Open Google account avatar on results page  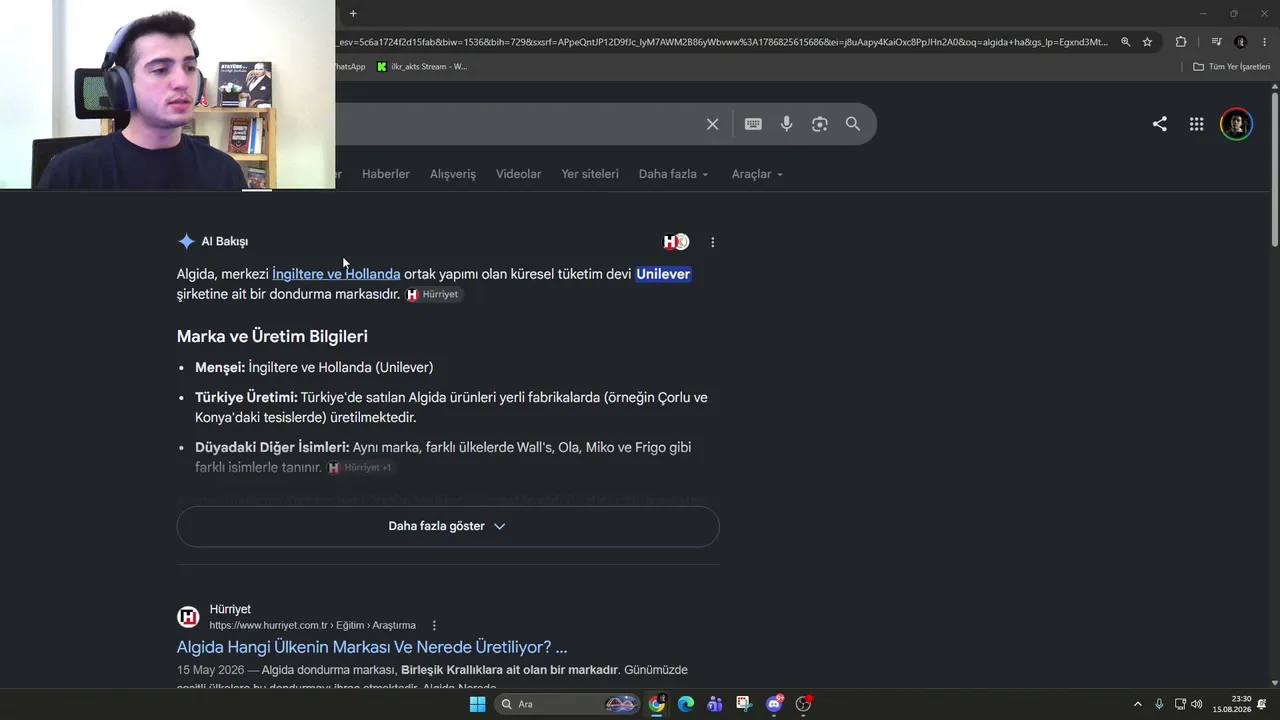click(1237, 124)
